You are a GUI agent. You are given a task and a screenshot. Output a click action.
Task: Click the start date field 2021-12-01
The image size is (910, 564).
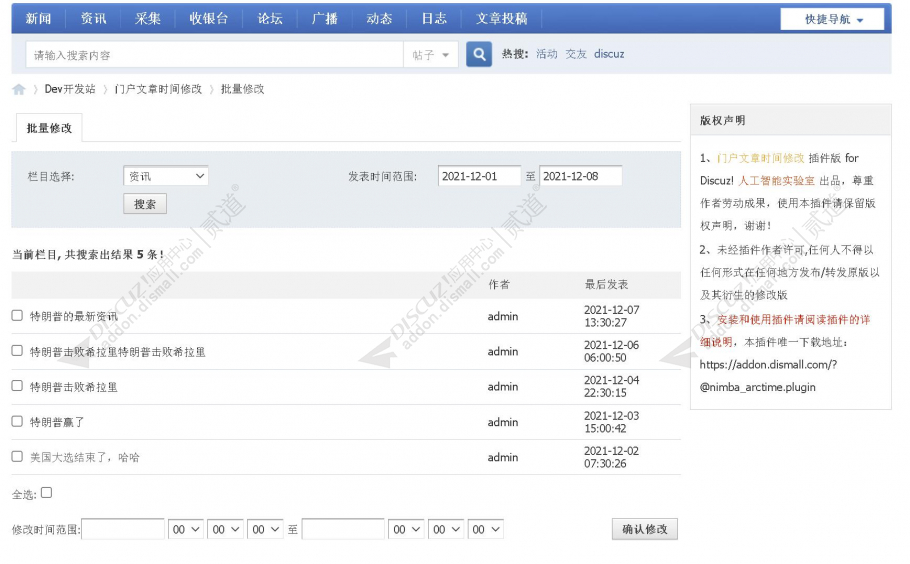(x=479, y=176)
